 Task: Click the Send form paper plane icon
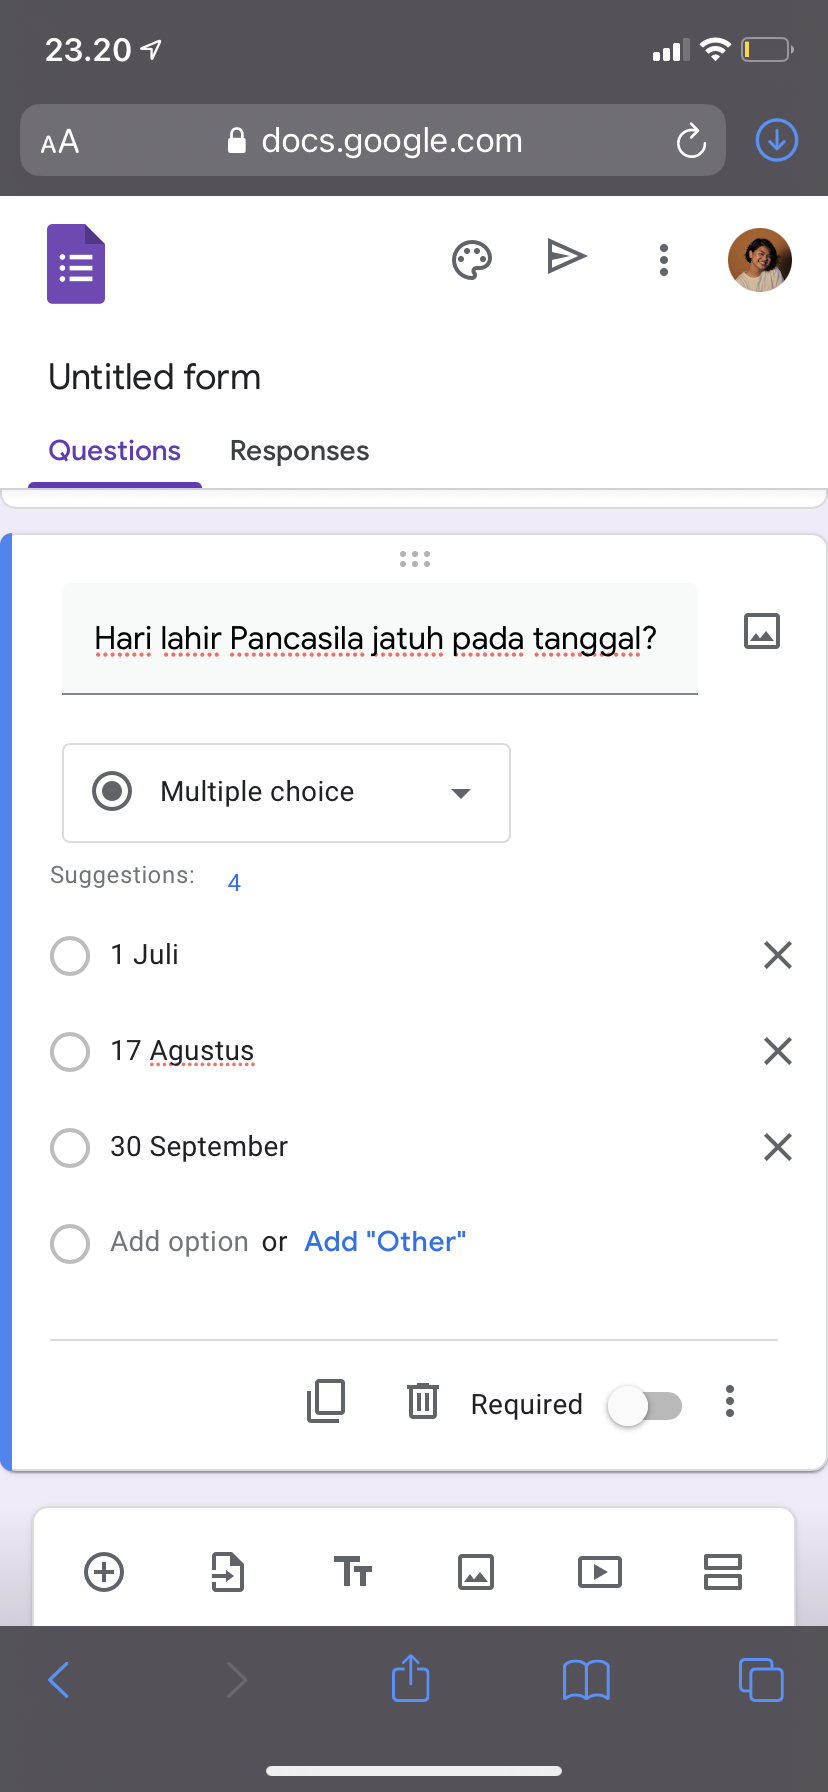click(x=566, y=257)
